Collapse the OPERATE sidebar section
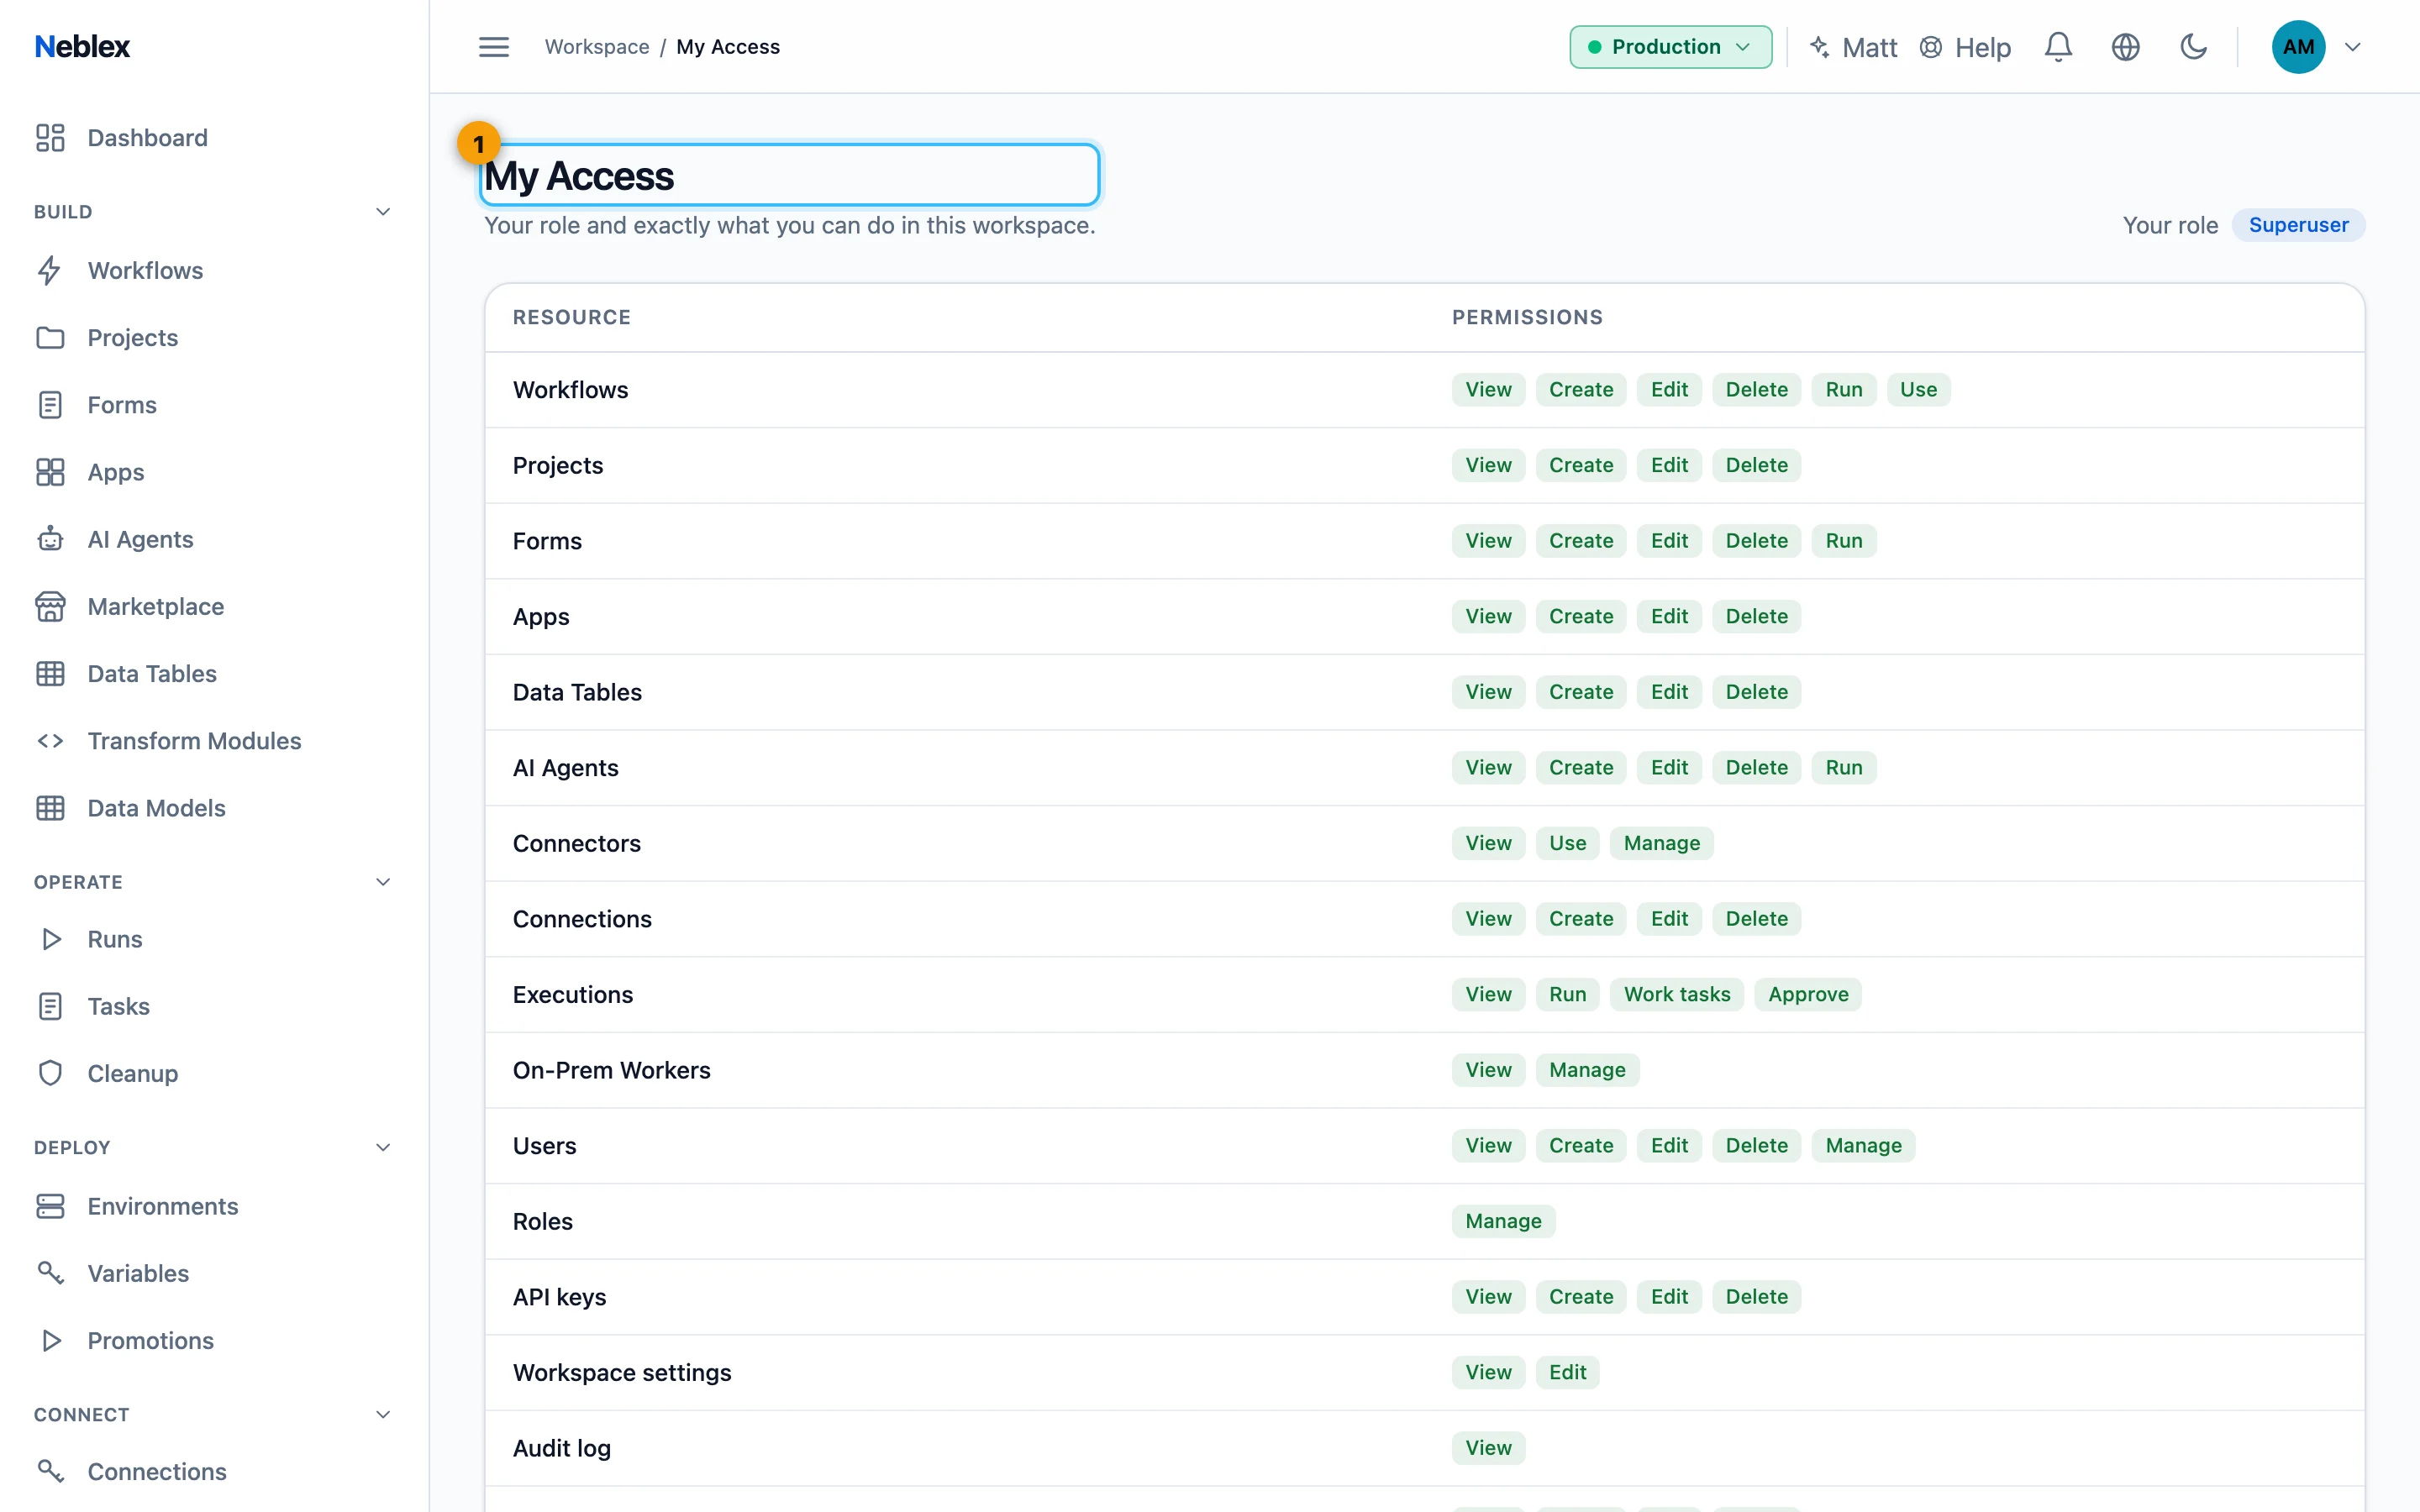The height and width of the screenshot is (1512, 2420). [x=382, y=882]
